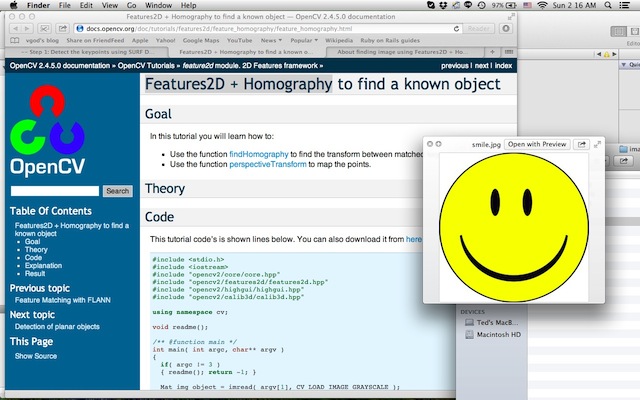
Task: Click the 'previous' navigation link
Action: click(455, 66)
